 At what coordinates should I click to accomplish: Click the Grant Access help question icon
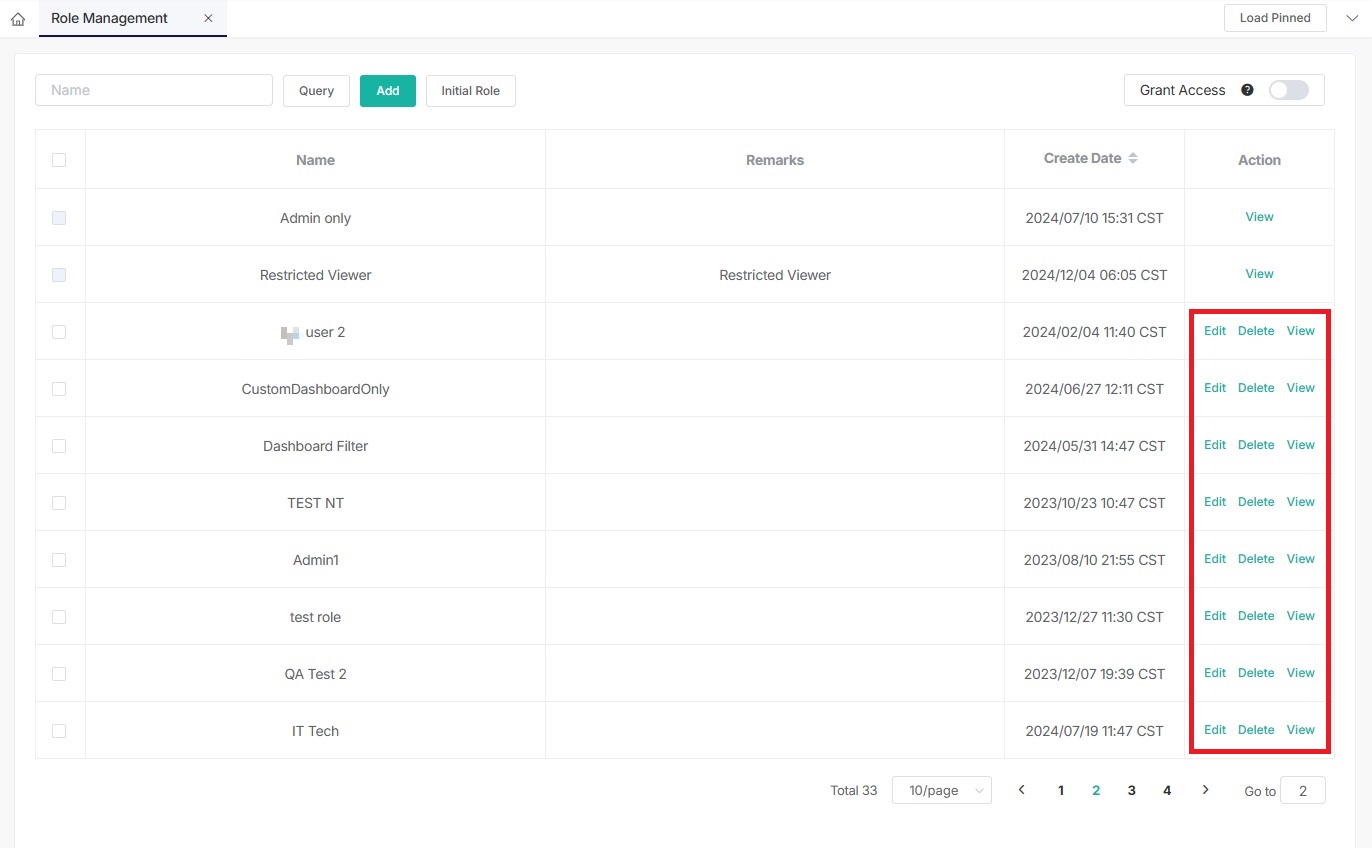click(1247, 90)
